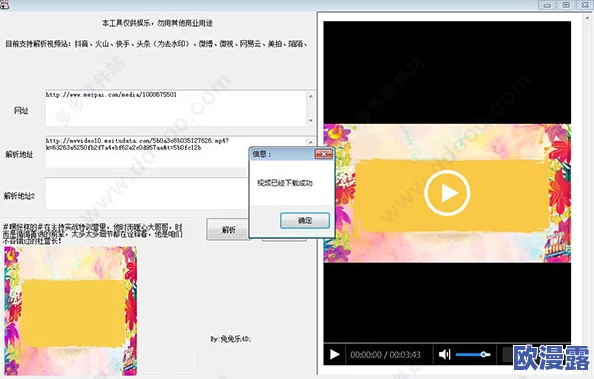This screenshot has width=594, height=379.
Task: Click the 解析地址 parsed address field
Action: tap(146, 152)
